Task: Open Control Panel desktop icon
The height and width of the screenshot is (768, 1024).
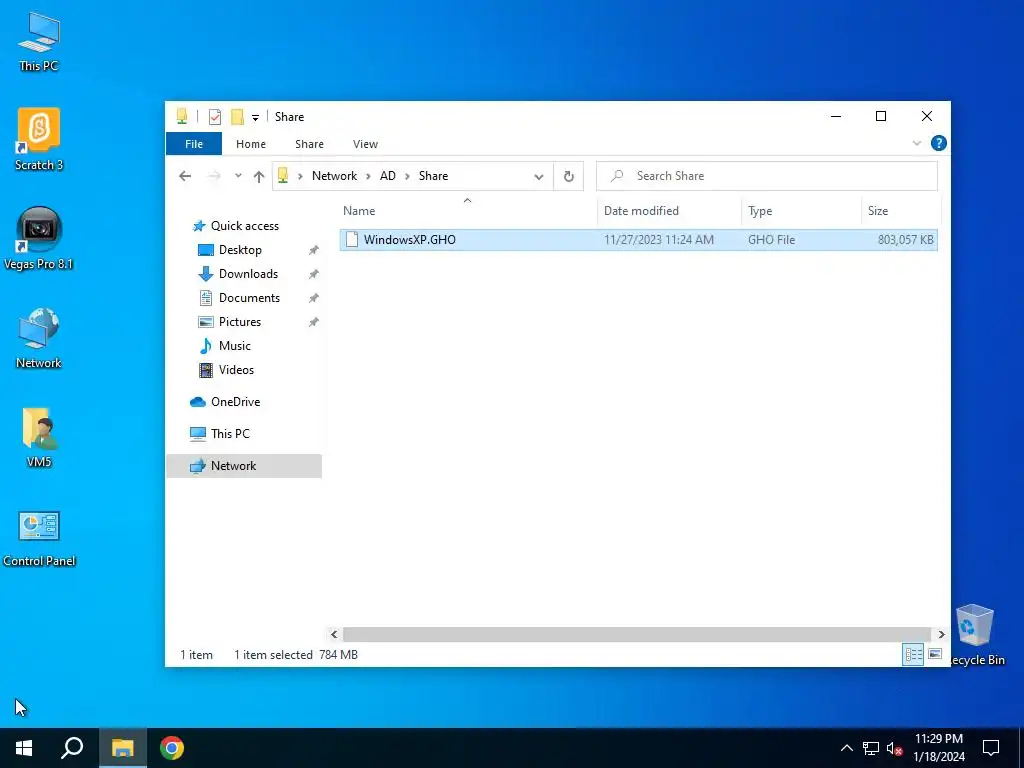Action: [x=39, y=537]
